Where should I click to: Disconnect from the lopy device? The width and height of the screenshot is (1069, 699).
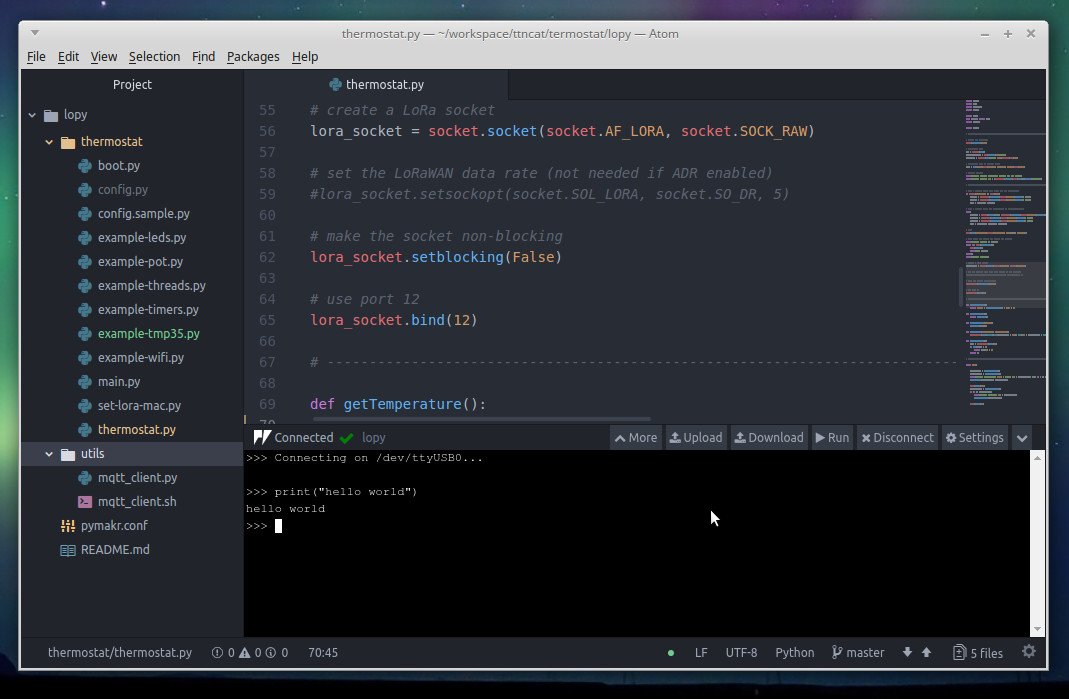click(x=897, y=438)
